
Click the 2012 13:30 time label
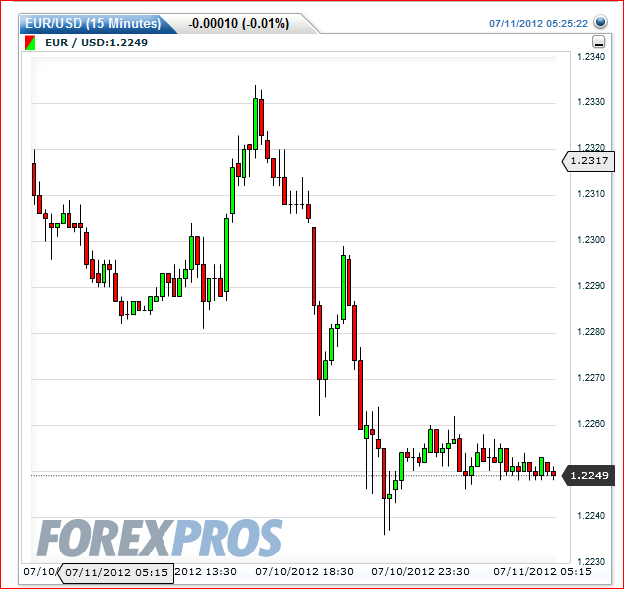coord(205,572)
